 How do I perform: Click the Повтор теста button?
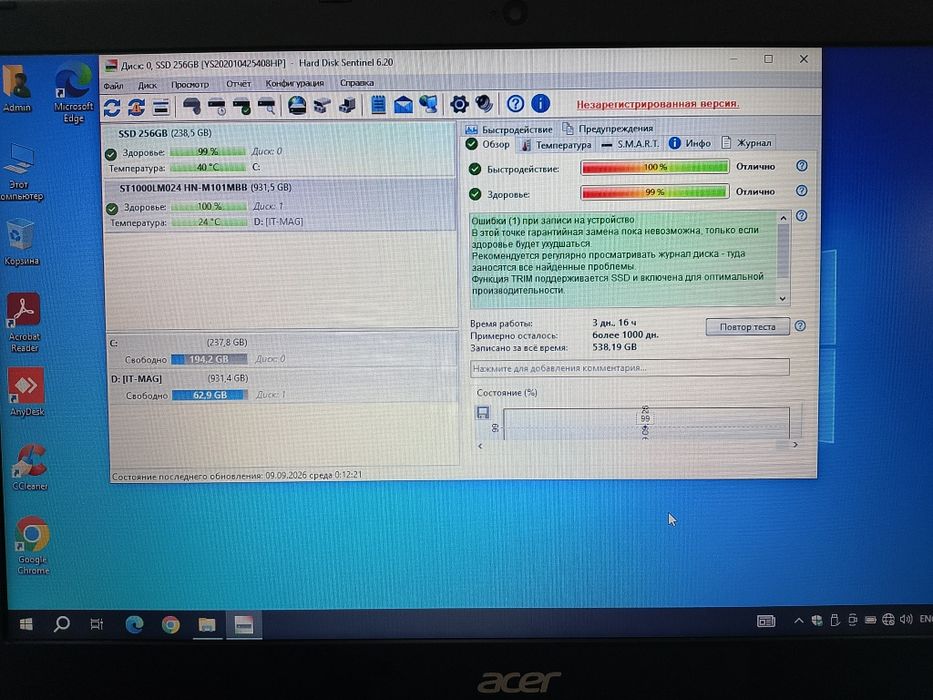747,327
